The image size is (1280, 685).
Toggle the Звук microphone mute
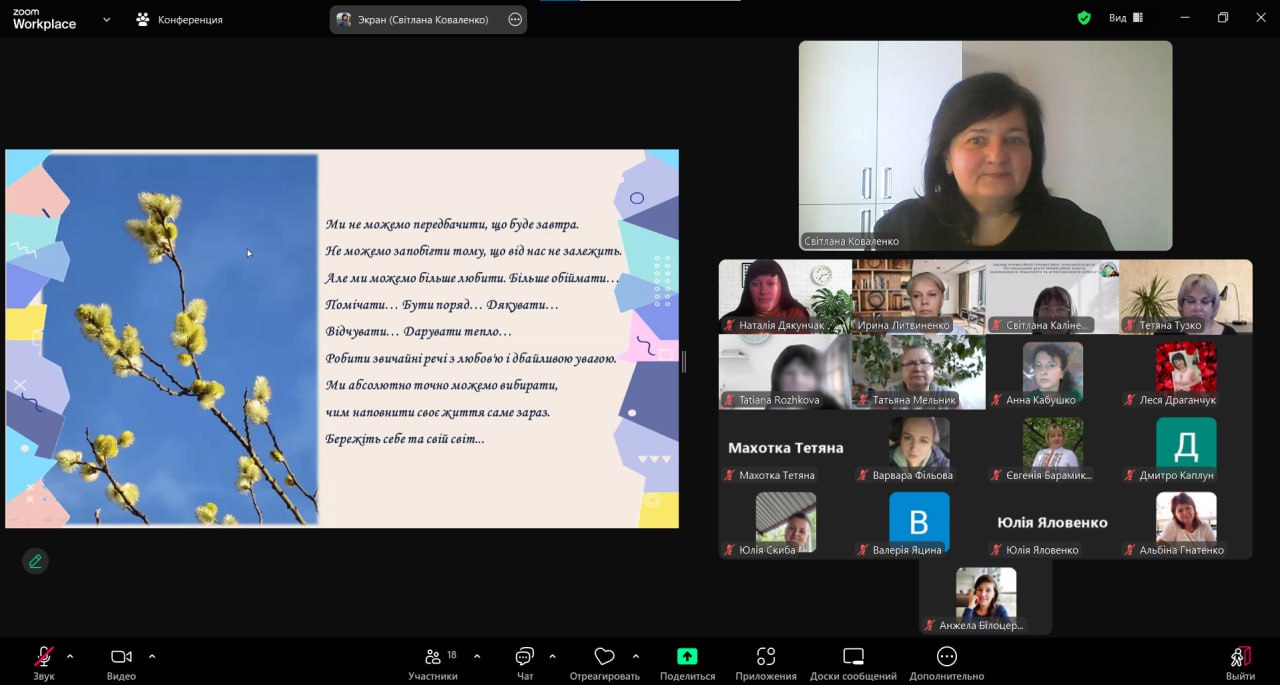click(x=44, y=663)
